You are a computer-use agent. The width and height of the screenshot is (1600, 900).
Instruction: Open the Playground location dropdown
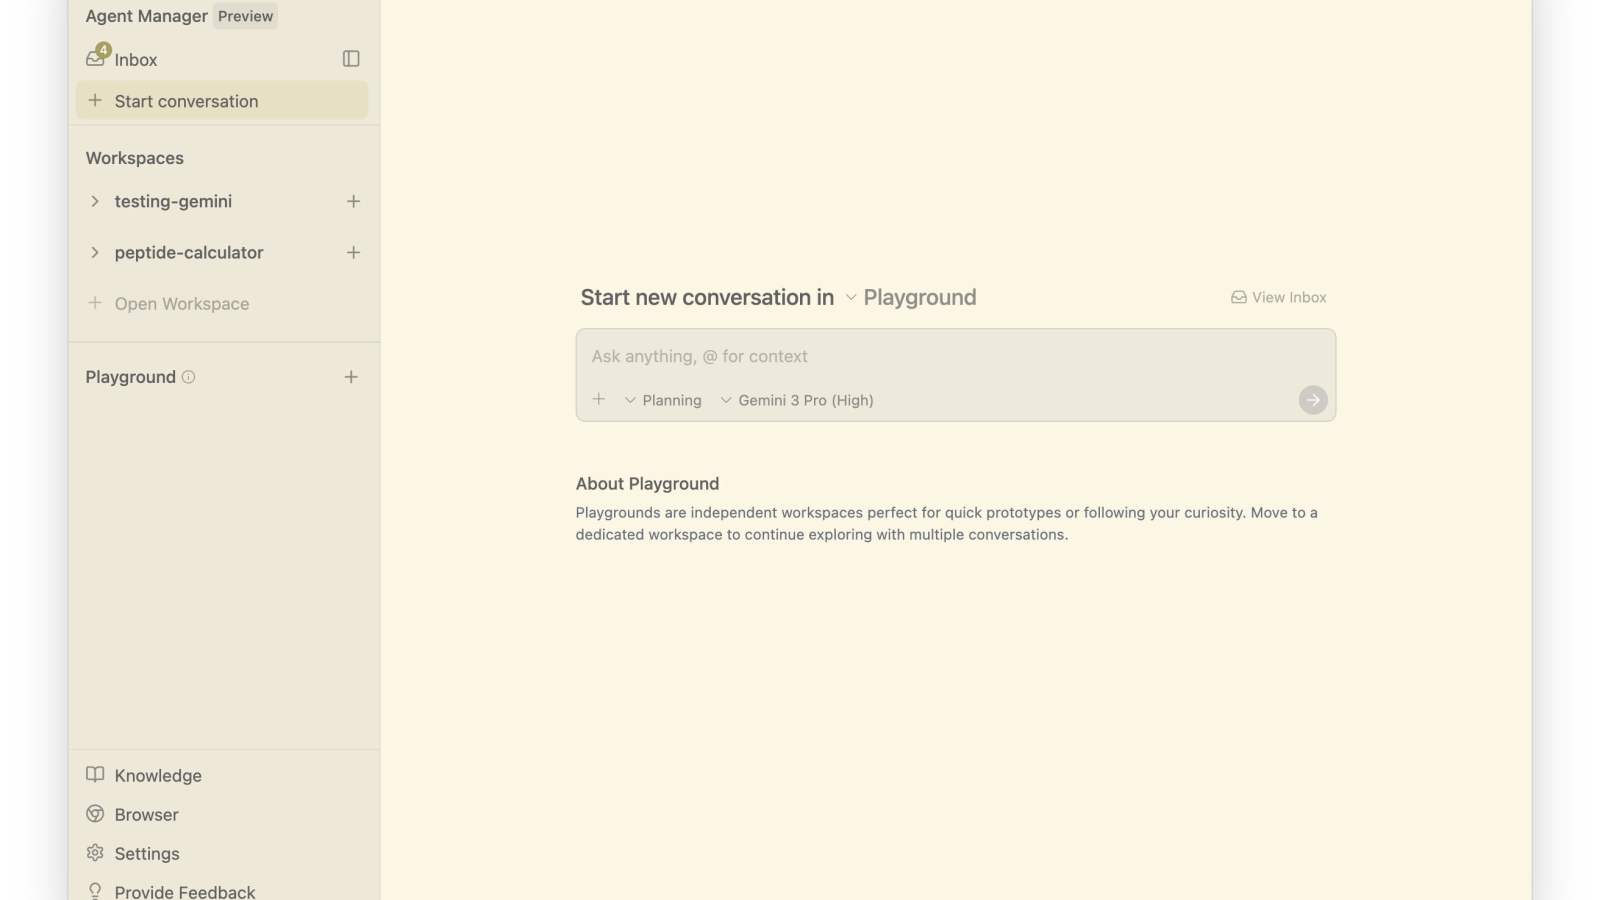pyautogui.click(x=910, y=298)
